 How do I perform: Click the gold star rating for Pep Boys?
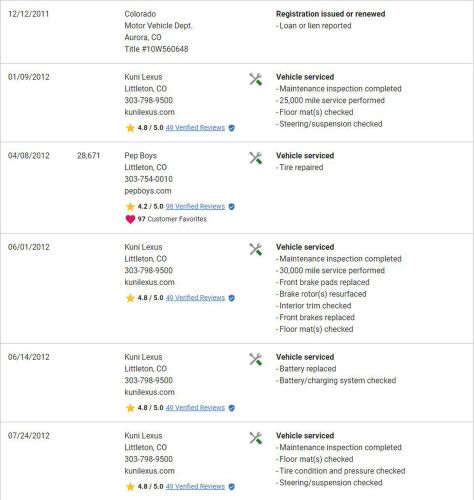(x=130, y=206)
